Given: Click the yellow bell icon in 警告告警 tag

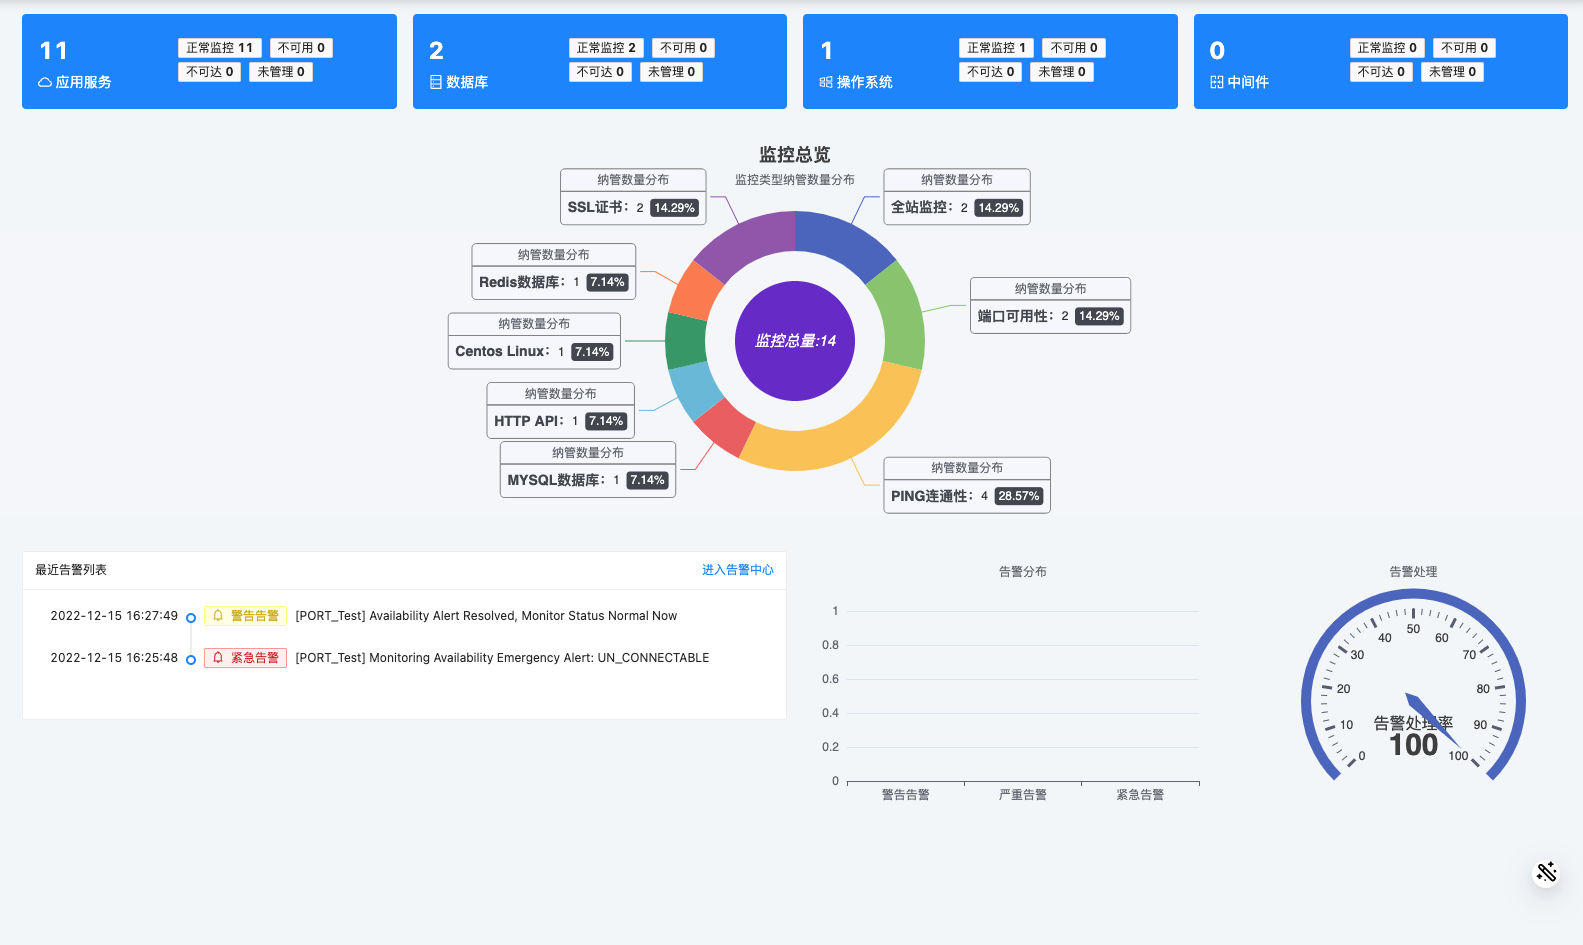Looking at the screenshot, I should pos(218,616).
